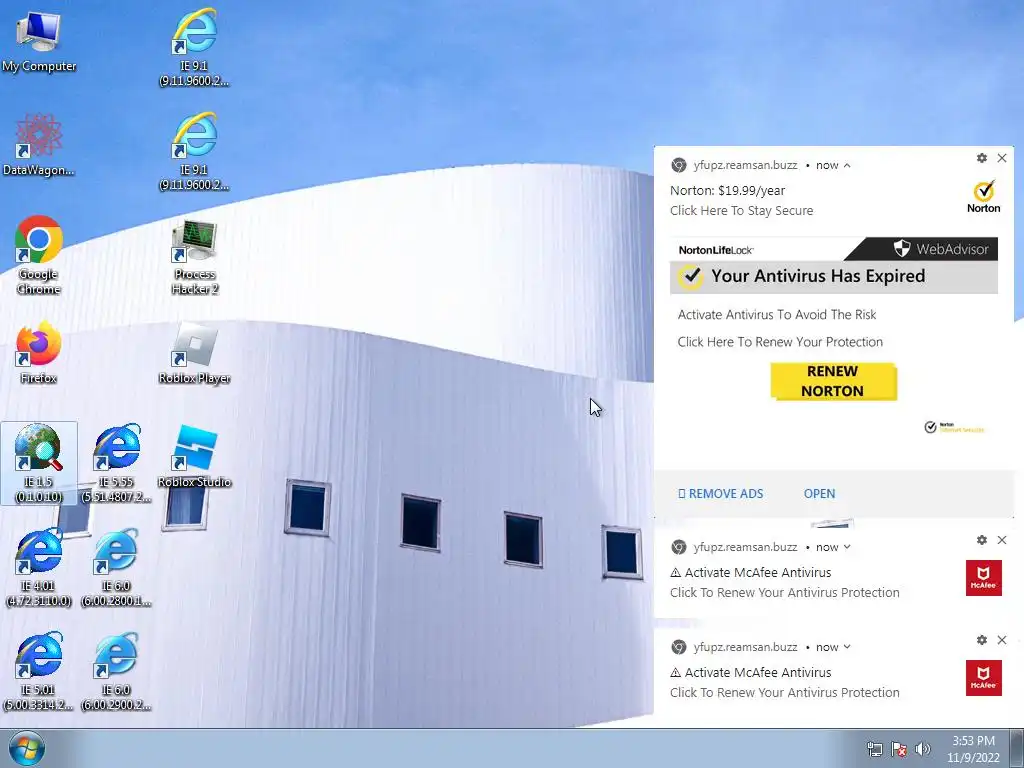This screenshot has height=768, width=1024.
Task: Click the NortonLifeLock logo
Action: (x=716, y=250)
